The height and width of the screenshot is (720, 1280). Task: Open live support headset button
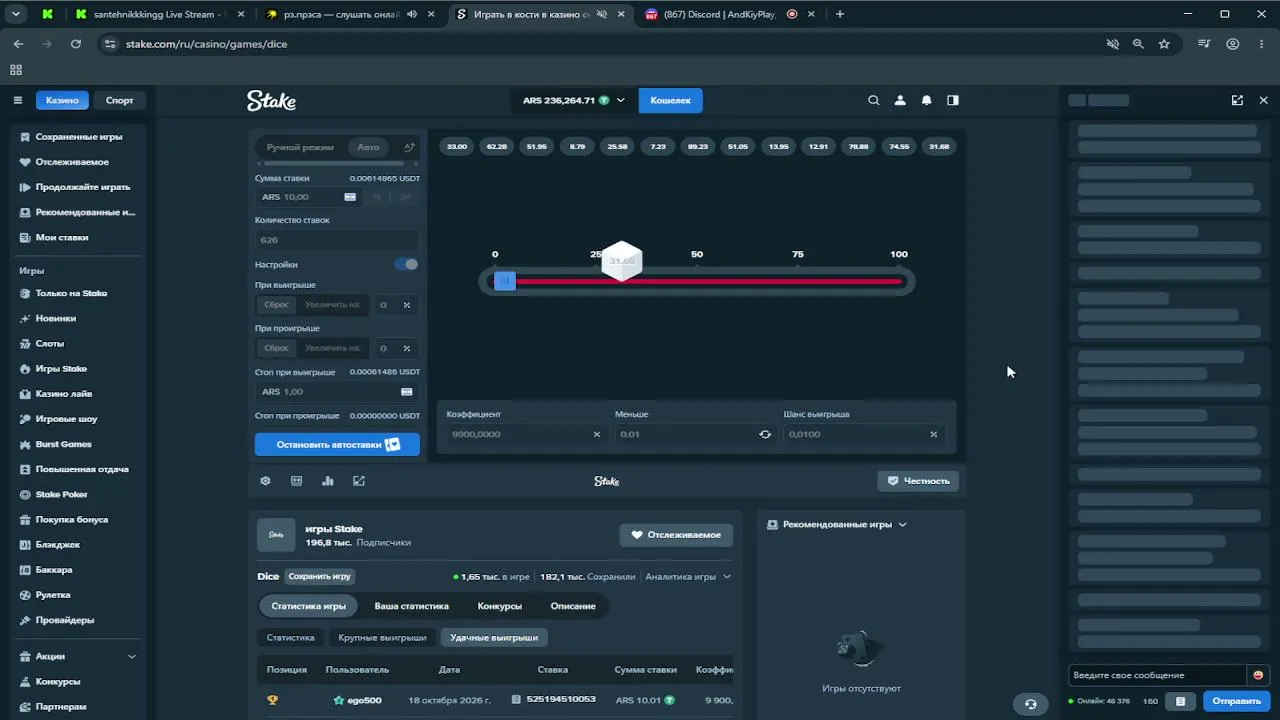pyautogui.click(x=1030, y=704)
